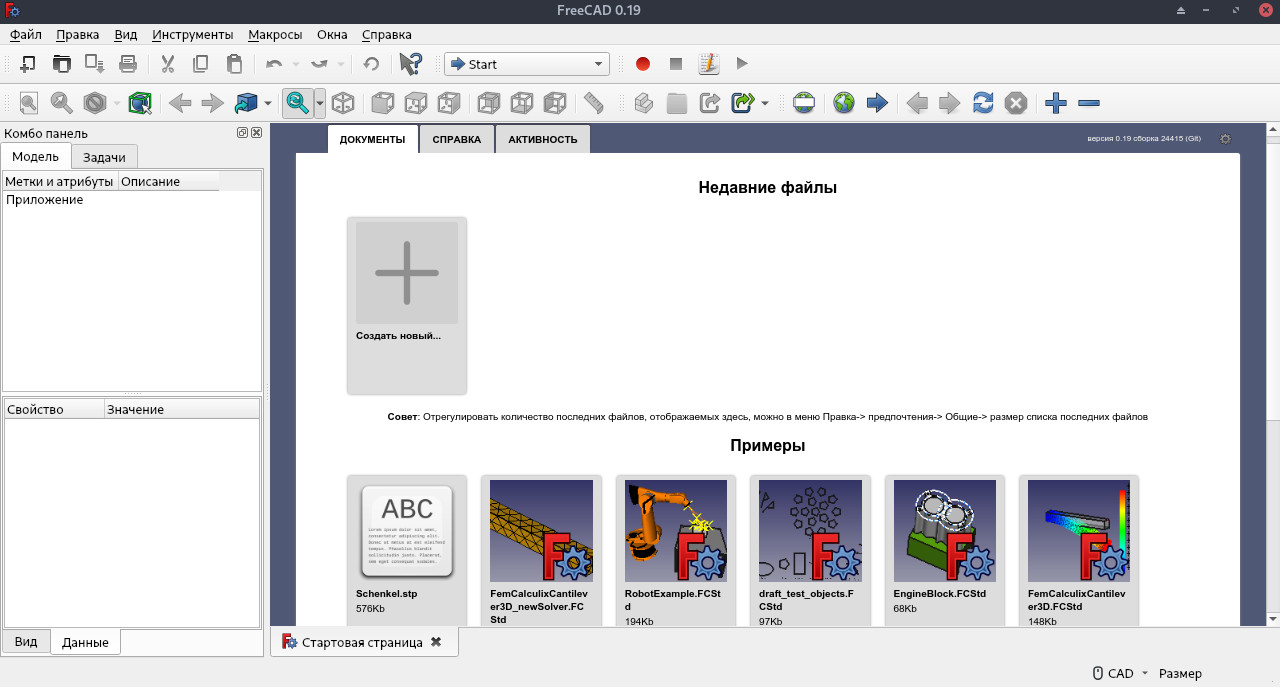Open the RobotExample.FCStd example
The image size is (1280, 687).
[675, 530]
